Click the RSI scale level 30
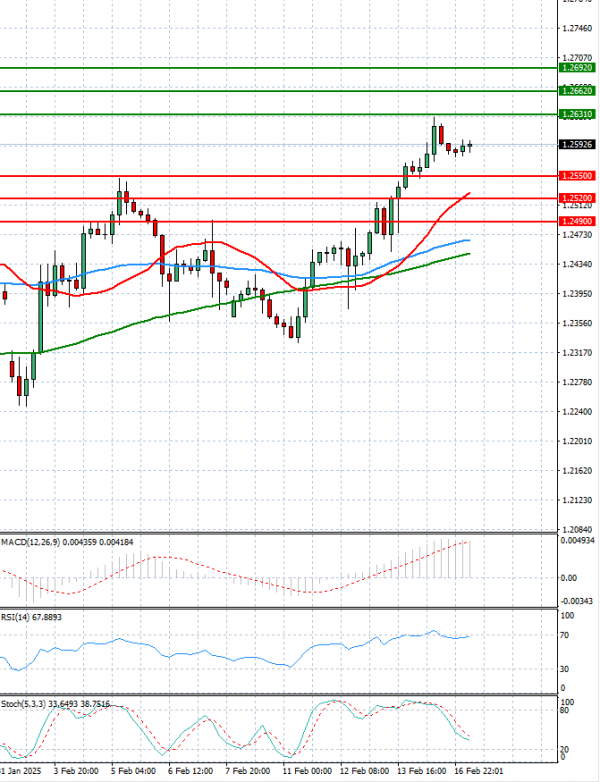This screenshot has height=782, width=600. pos(565,669)
